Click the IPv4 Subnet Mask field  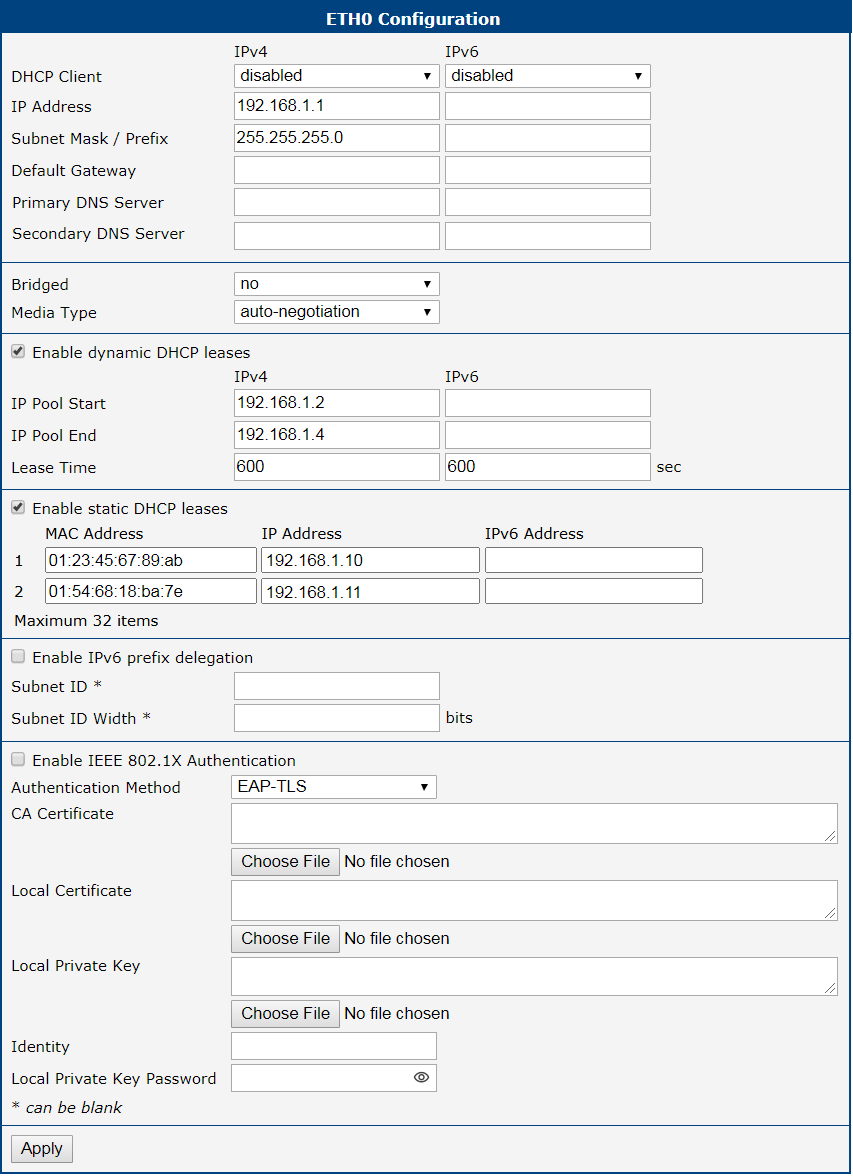pos(337,138)
